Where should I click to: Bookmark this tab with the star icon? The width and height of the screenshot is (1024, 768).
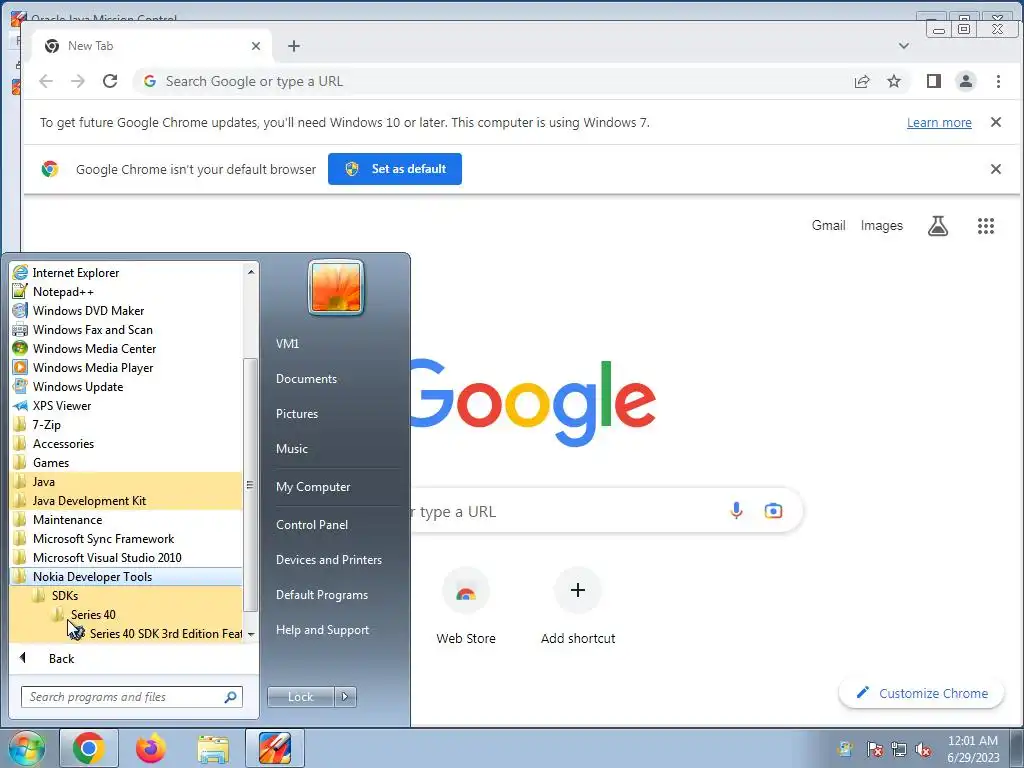pyautogui.click(x=893, y=81)
